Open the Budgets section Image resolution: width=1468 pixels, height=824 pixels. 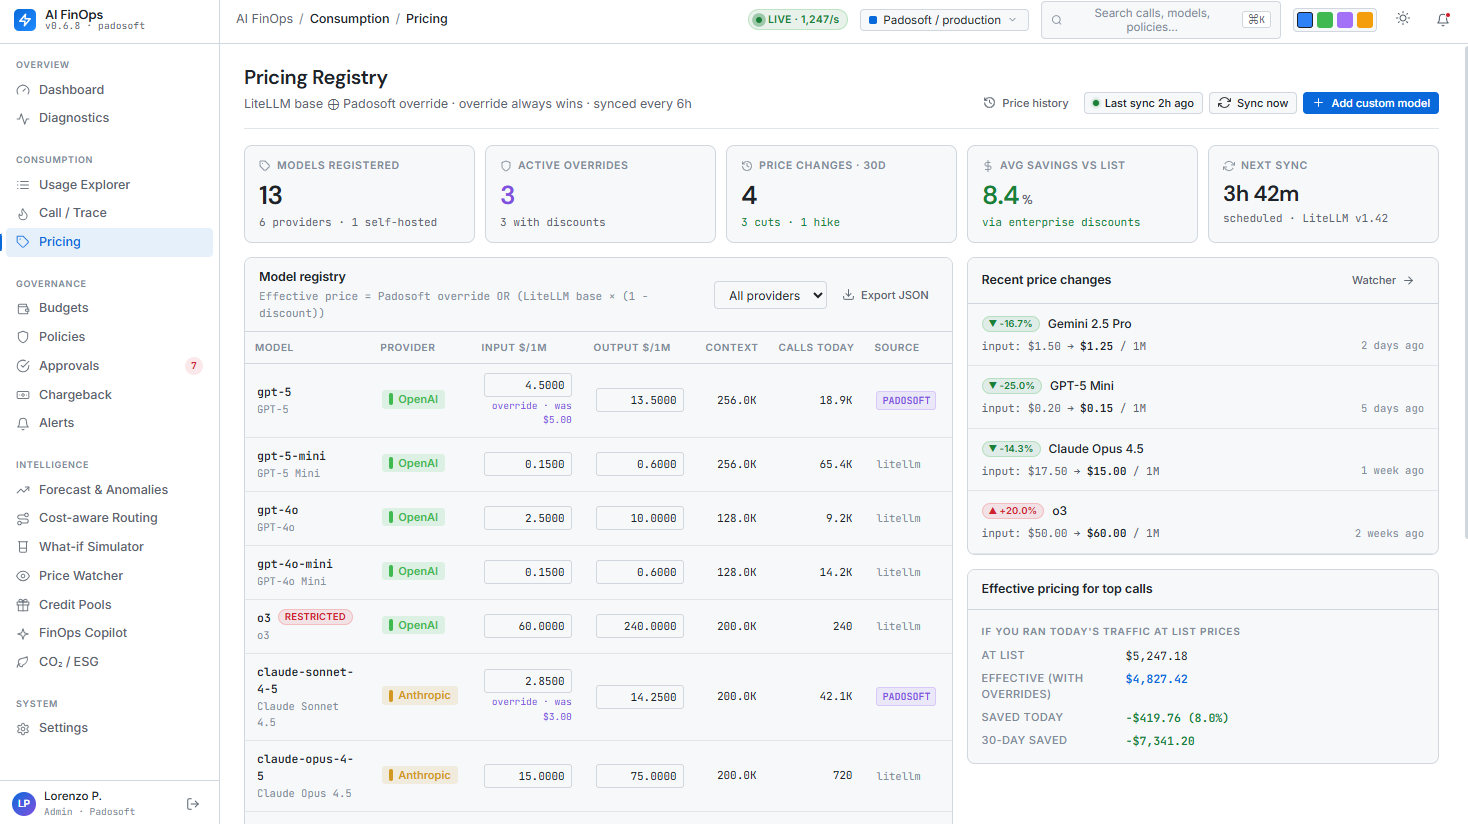click(109, 308)
